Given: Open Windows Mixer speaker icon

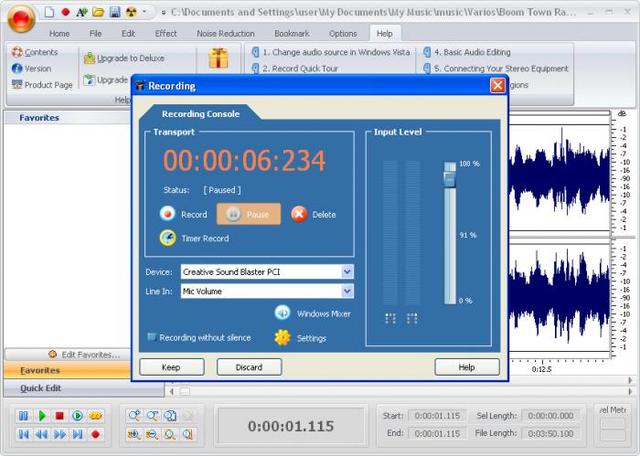Looking at the screenshot, I should coord(282,313).
